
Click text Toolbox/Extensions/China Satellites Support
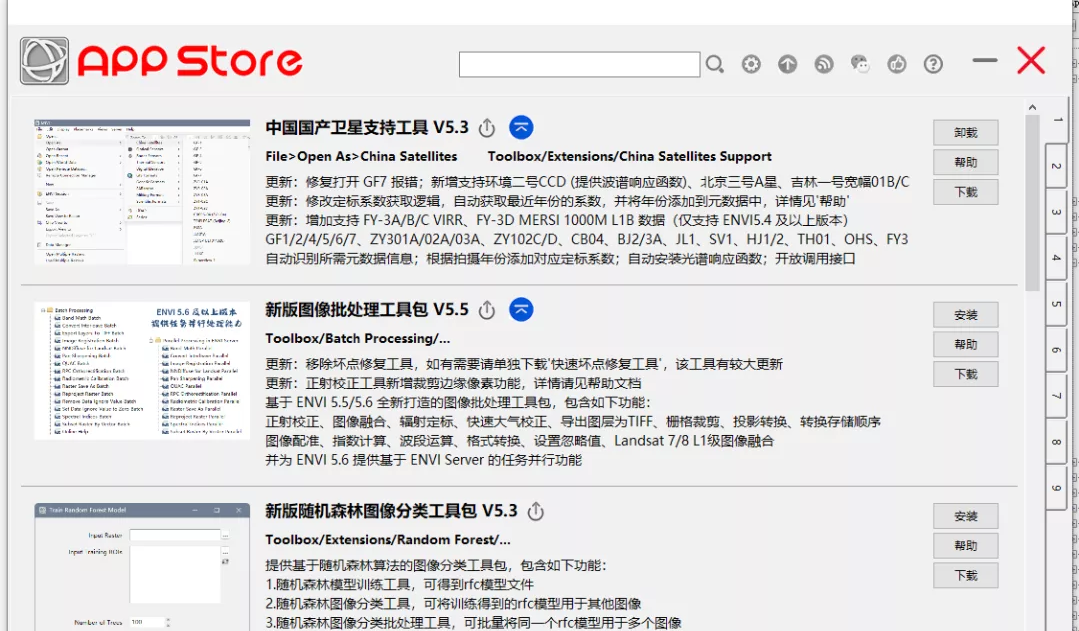[630, 157]
